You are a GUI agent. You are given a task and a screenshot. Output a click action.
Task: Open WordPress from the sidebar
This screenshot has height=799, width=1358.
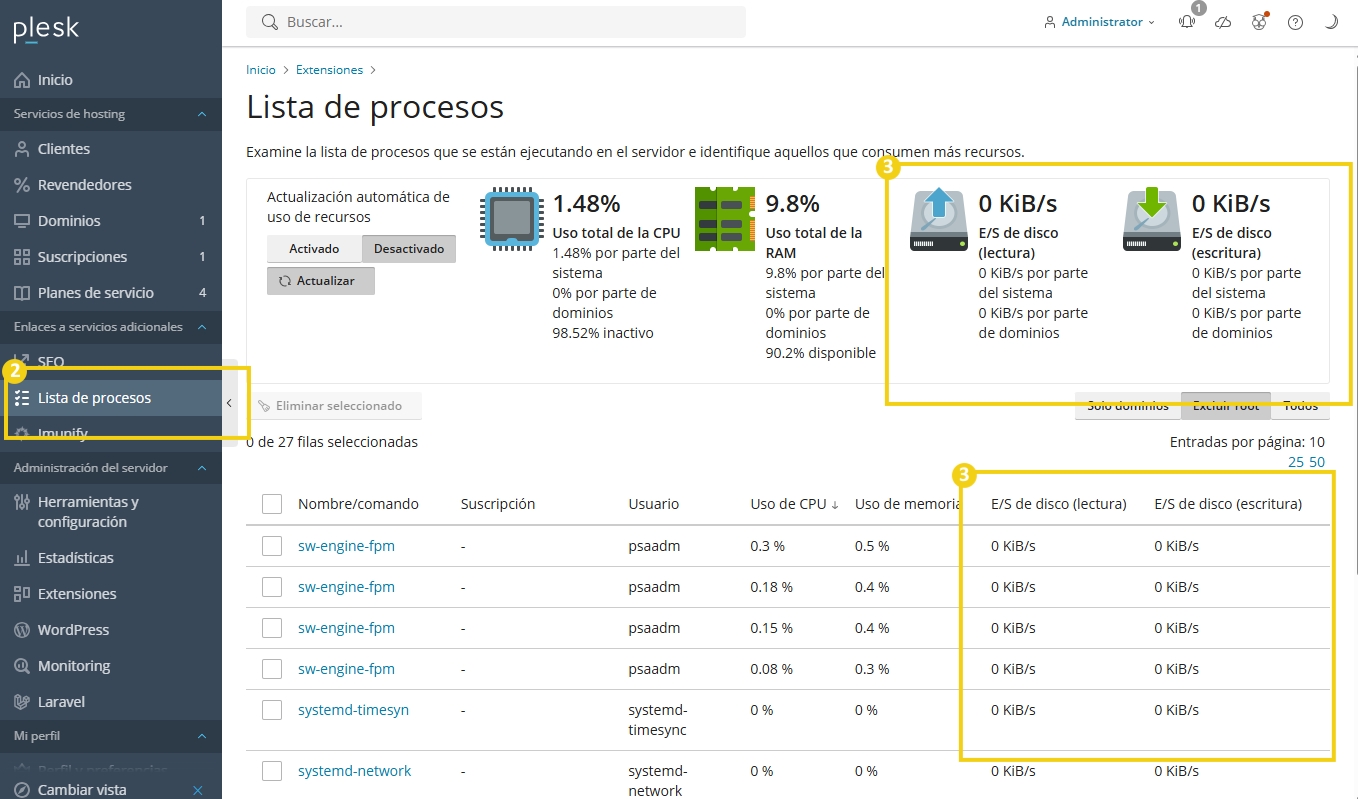pyautogui.click(x=73, y=630)
